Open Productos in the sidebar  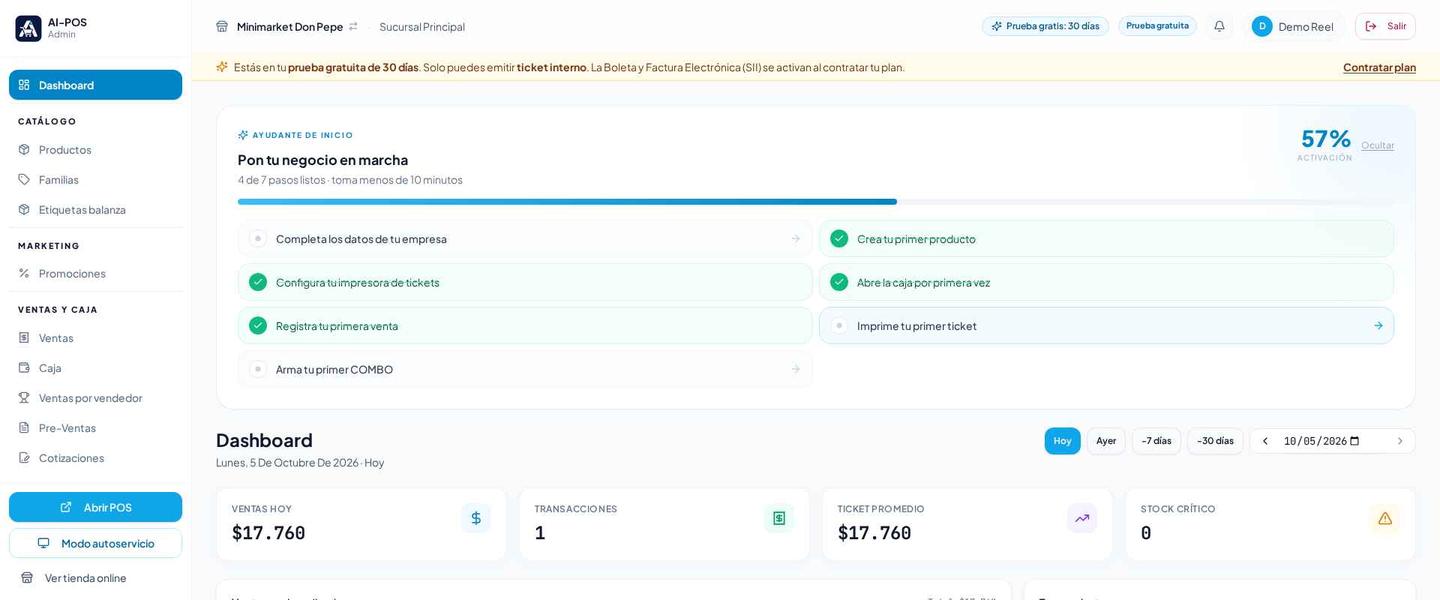[x=95, y=149]
